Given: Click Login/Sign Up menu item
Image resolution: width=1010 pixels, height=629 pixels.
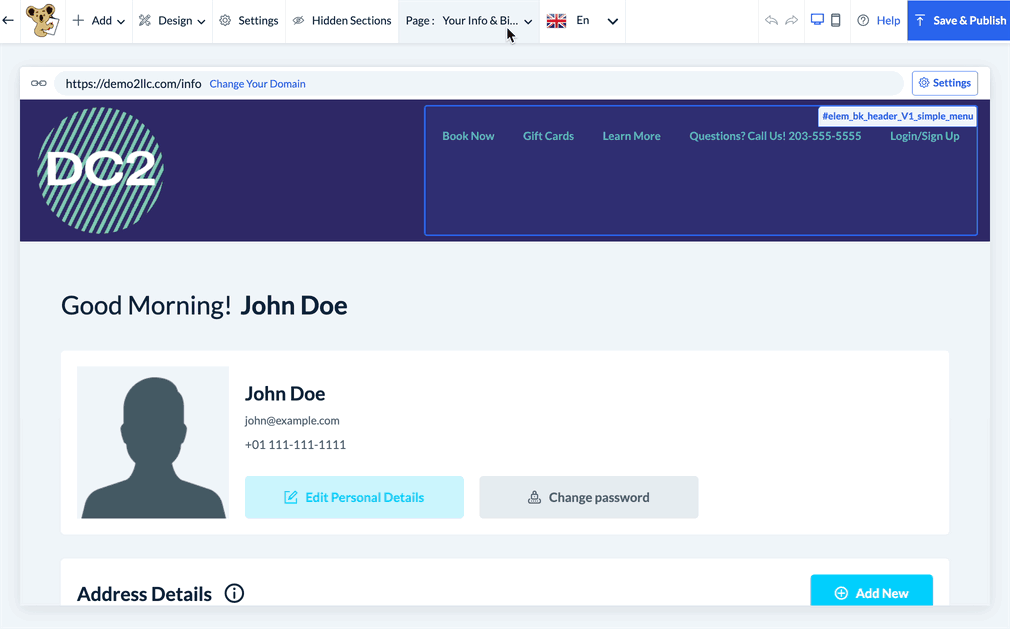Looking at the screenshot, I should 924,136.
